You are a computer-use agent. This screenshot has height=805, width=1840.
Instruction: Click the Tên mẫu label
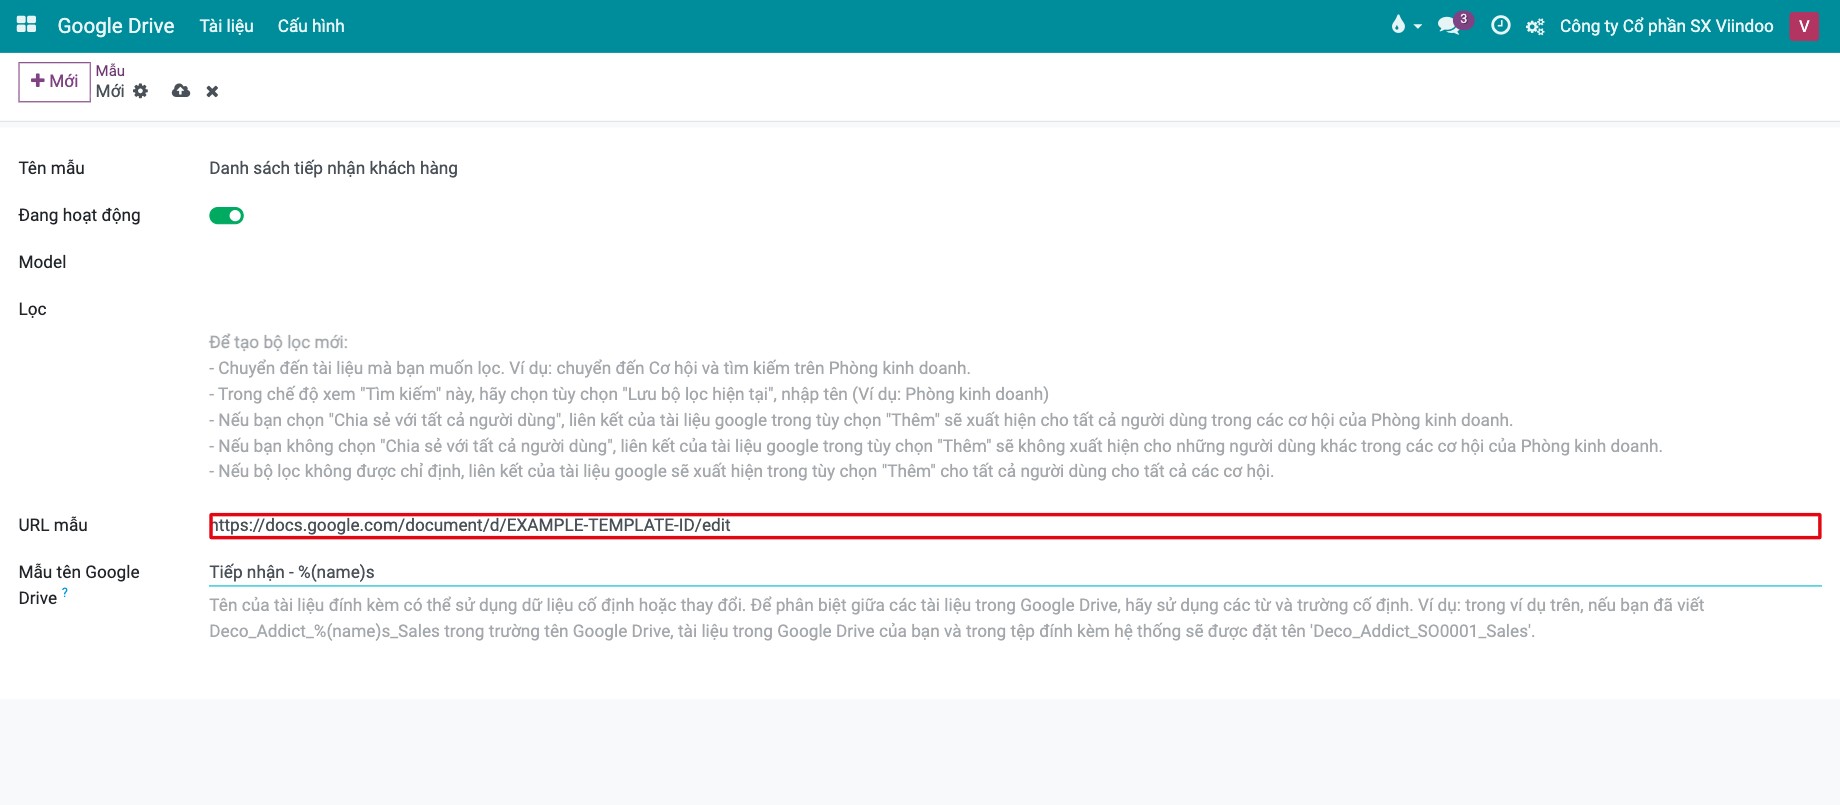point(51,168)
